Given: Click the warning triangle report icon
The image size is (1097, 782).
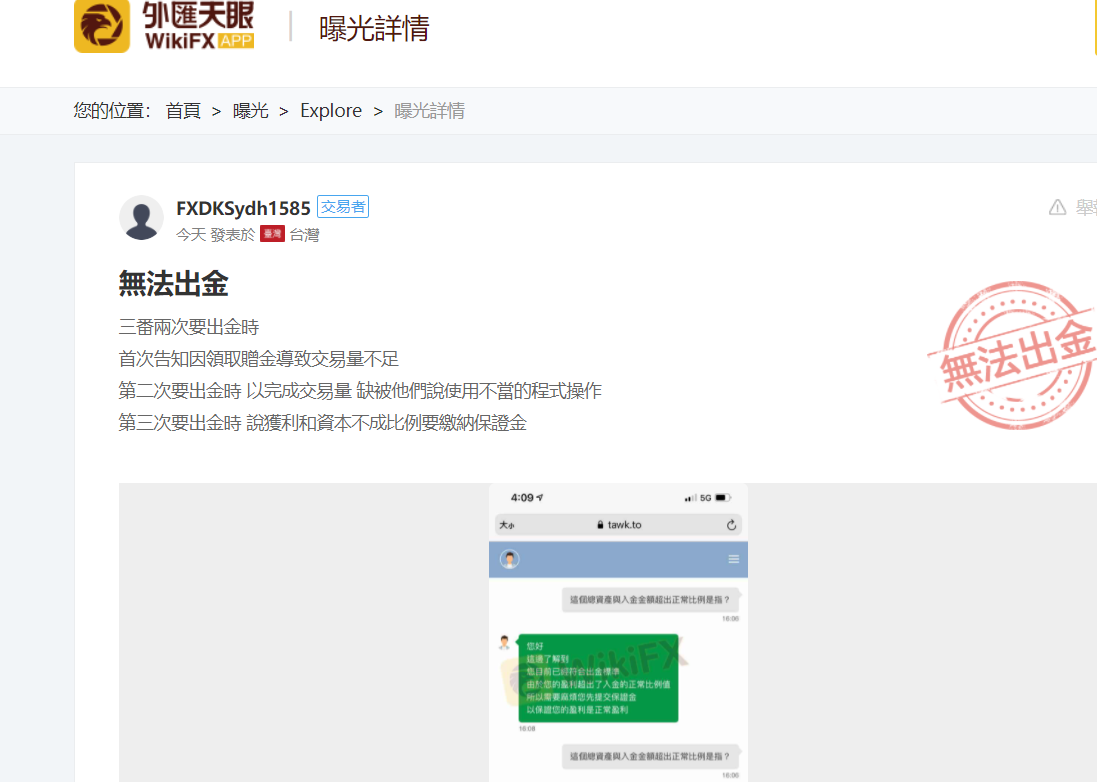Looking at the screenshot, I should pos(1057,207).
